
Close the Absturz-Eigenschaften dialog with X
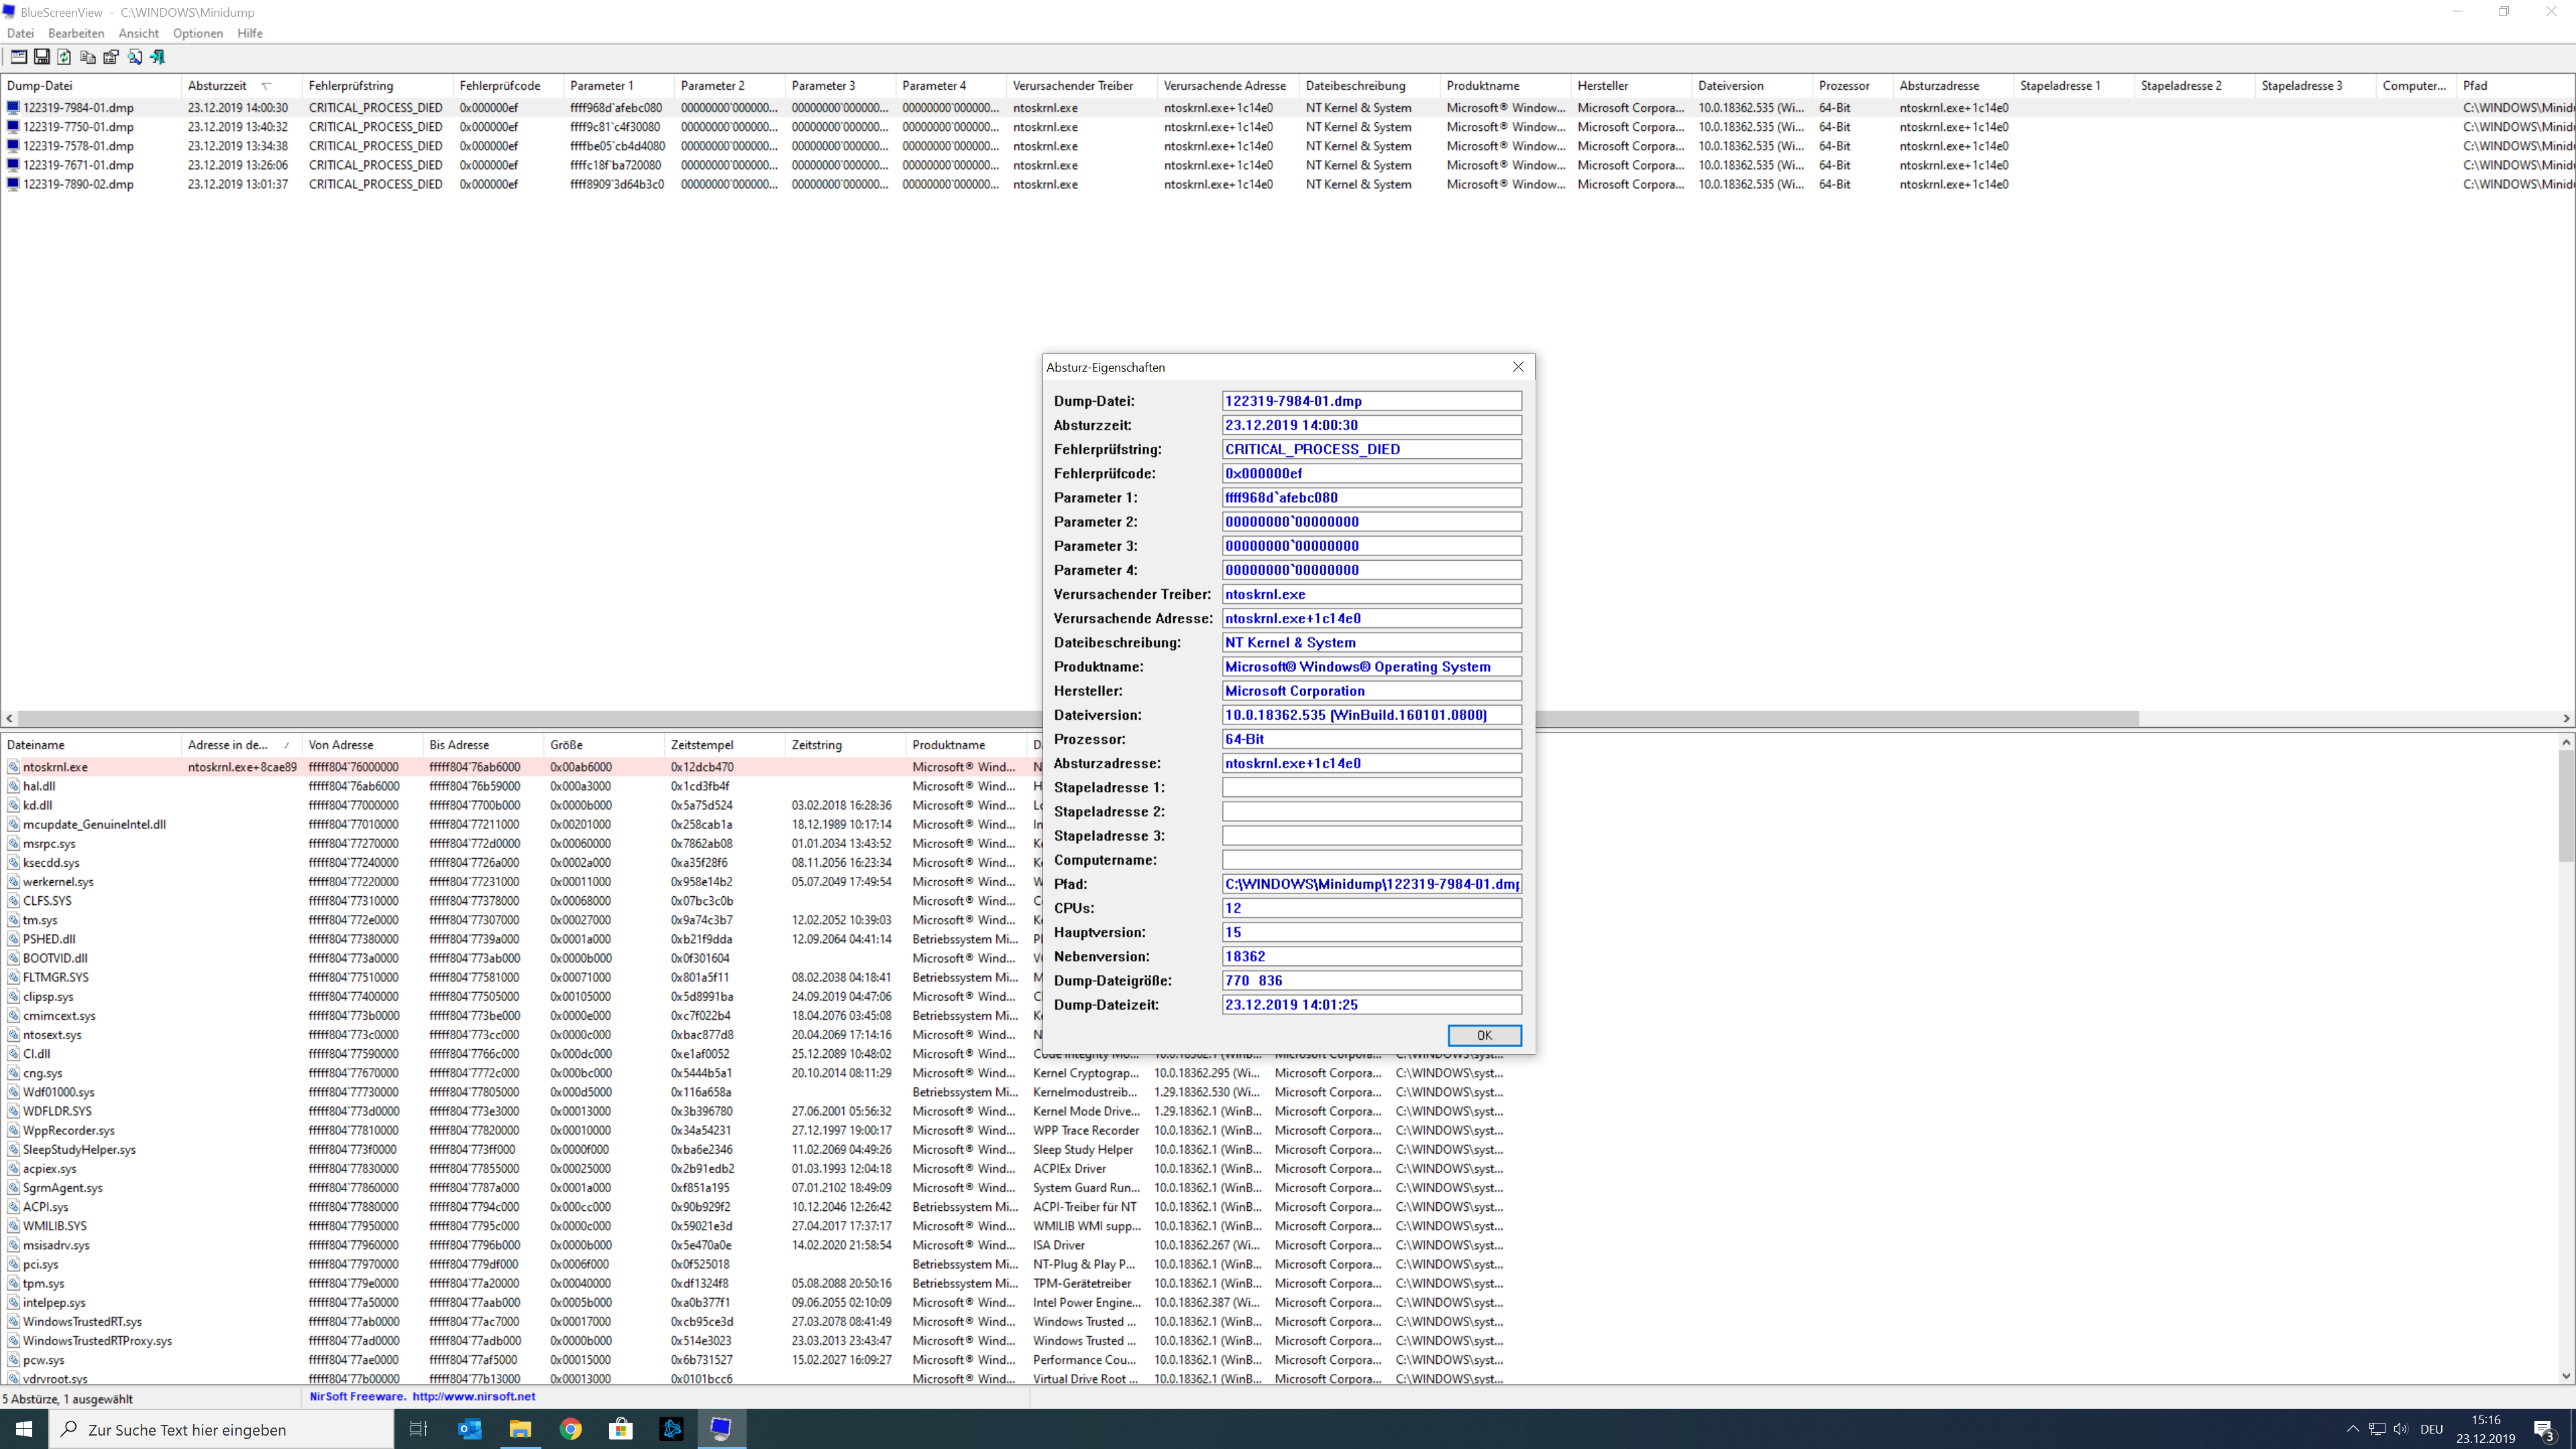[x=1518, y=367]
